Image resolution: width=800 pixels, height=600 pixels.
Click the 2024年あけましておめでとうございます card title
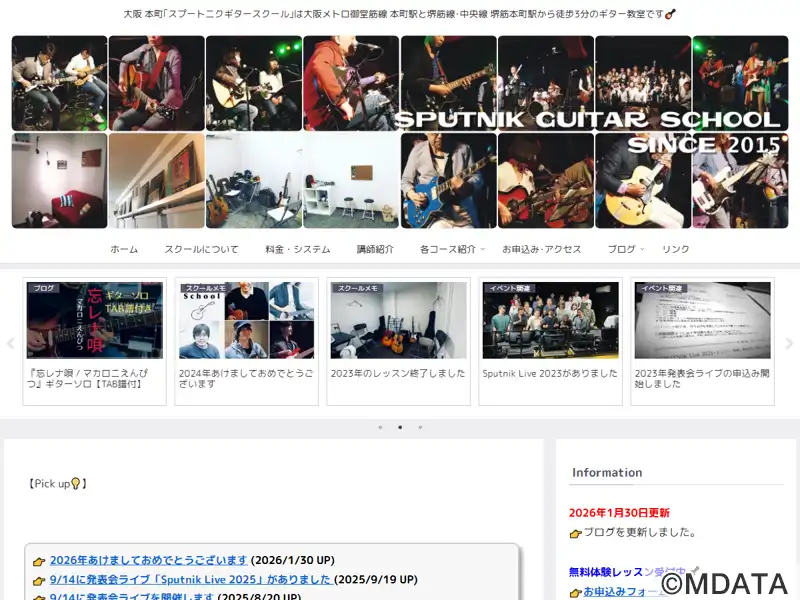[x=246, y=379]
